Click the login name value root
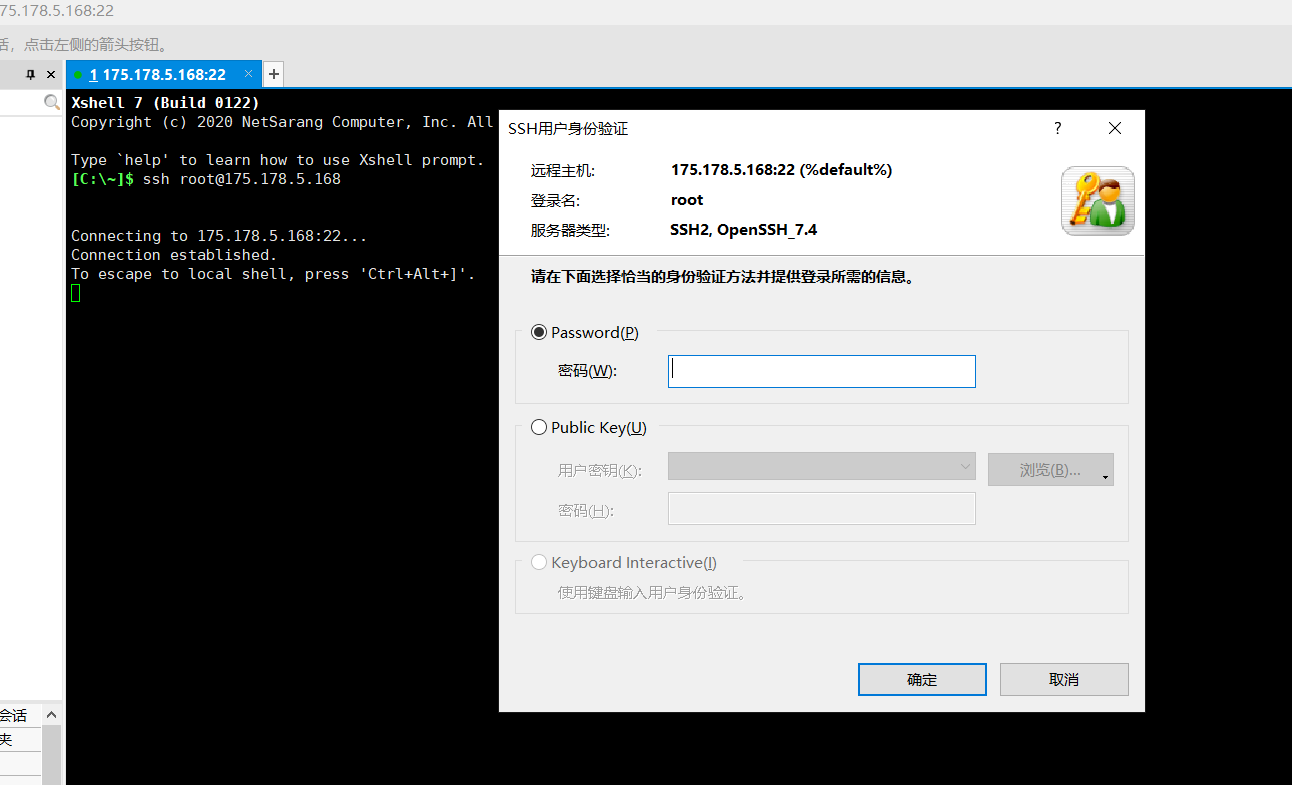 (x=687, y=200)
